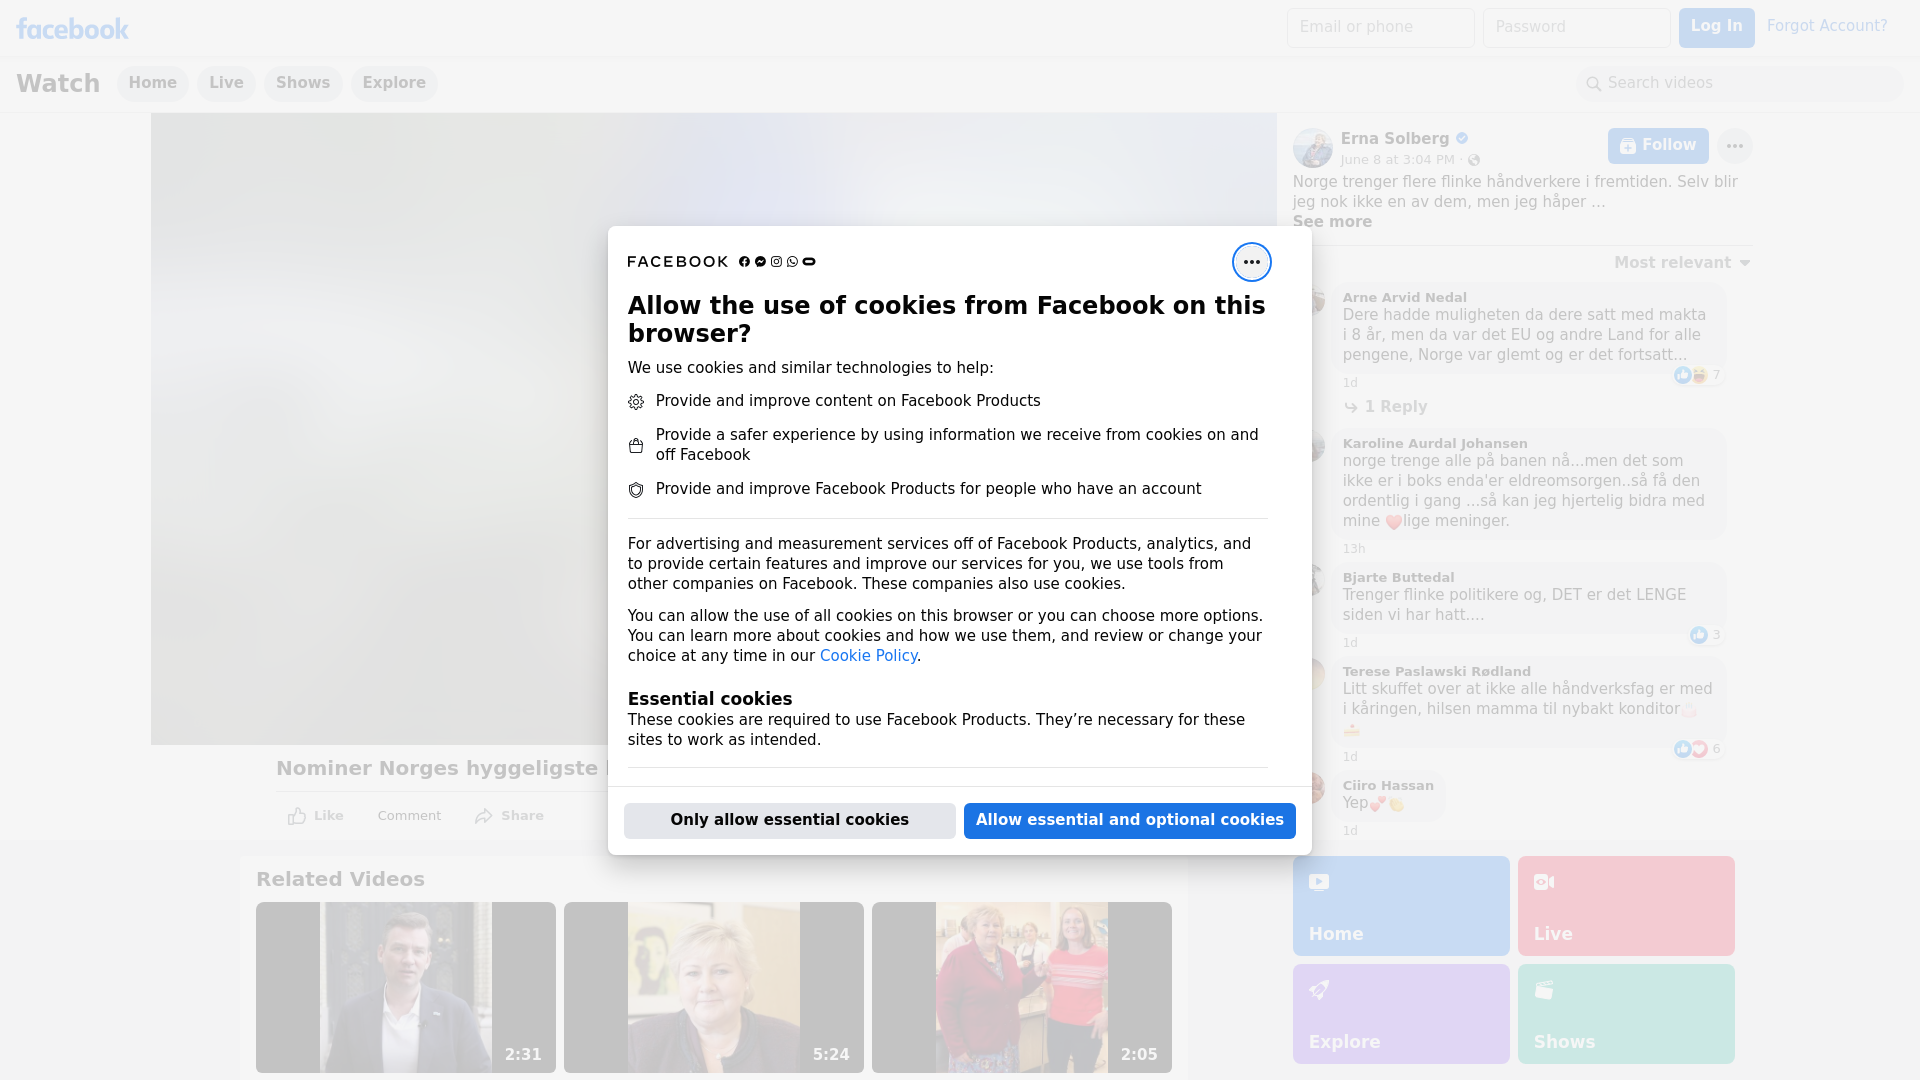Open post options ellipsis next to Follow
The height and width of the screenshot is (1080, 1920).
tap(1735, 146)
